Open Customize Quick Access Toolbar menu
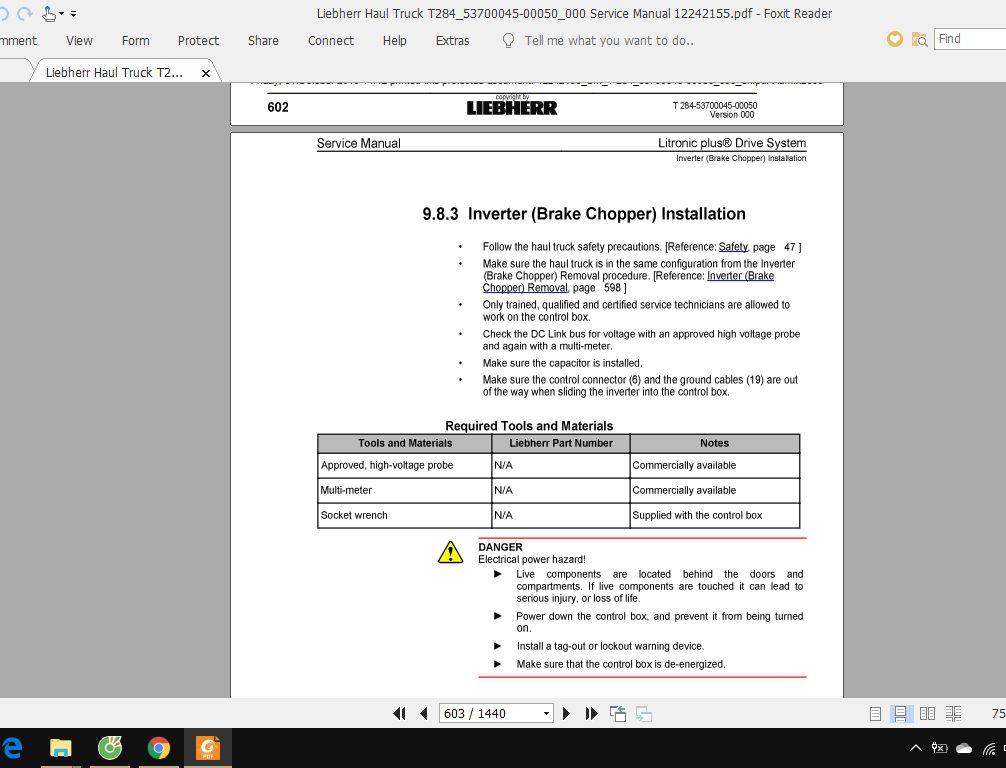1006x768 pixels. 73,13
